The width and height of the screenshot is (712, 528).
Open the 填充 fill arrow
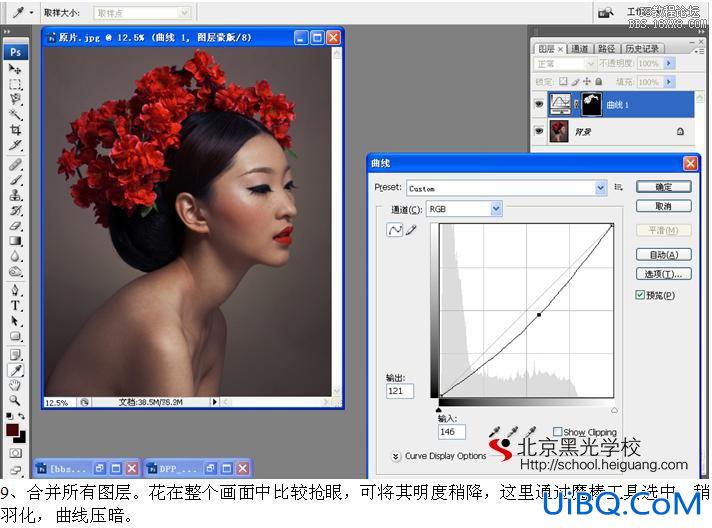pyautogui.click(x=668, y=82)
